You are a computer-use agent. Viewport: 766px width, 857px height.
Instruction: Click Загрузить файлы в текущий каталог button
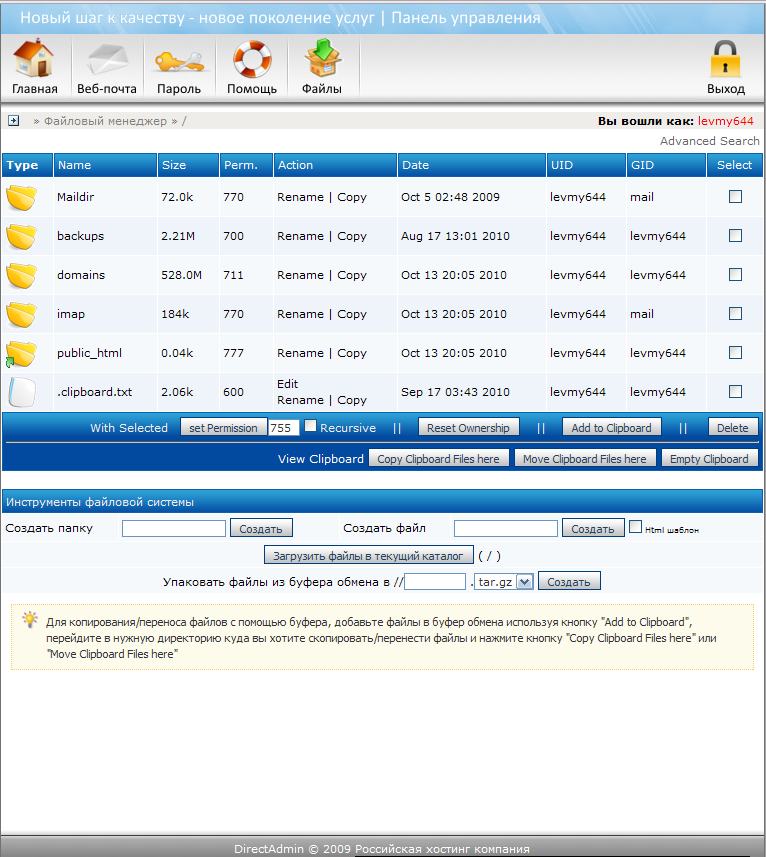point(368,555)
